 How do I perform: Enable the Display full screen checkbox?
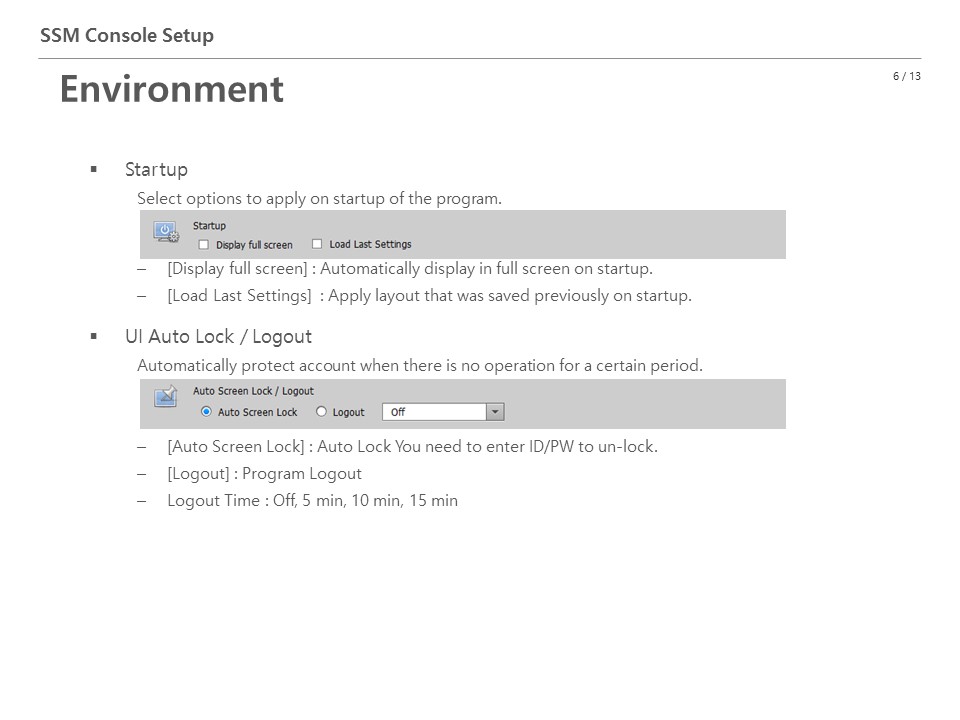click(x=204, y=245)
